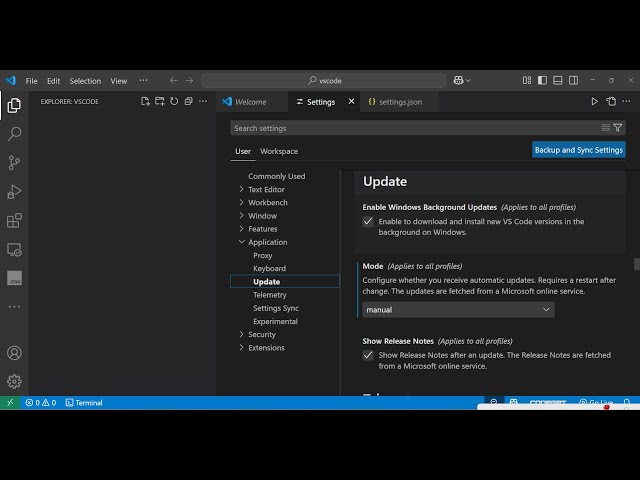Image resolution: width=640 pixels, height=480 pixels.
Task: Go back using the navigation arrow
Action: pos(173,80)
